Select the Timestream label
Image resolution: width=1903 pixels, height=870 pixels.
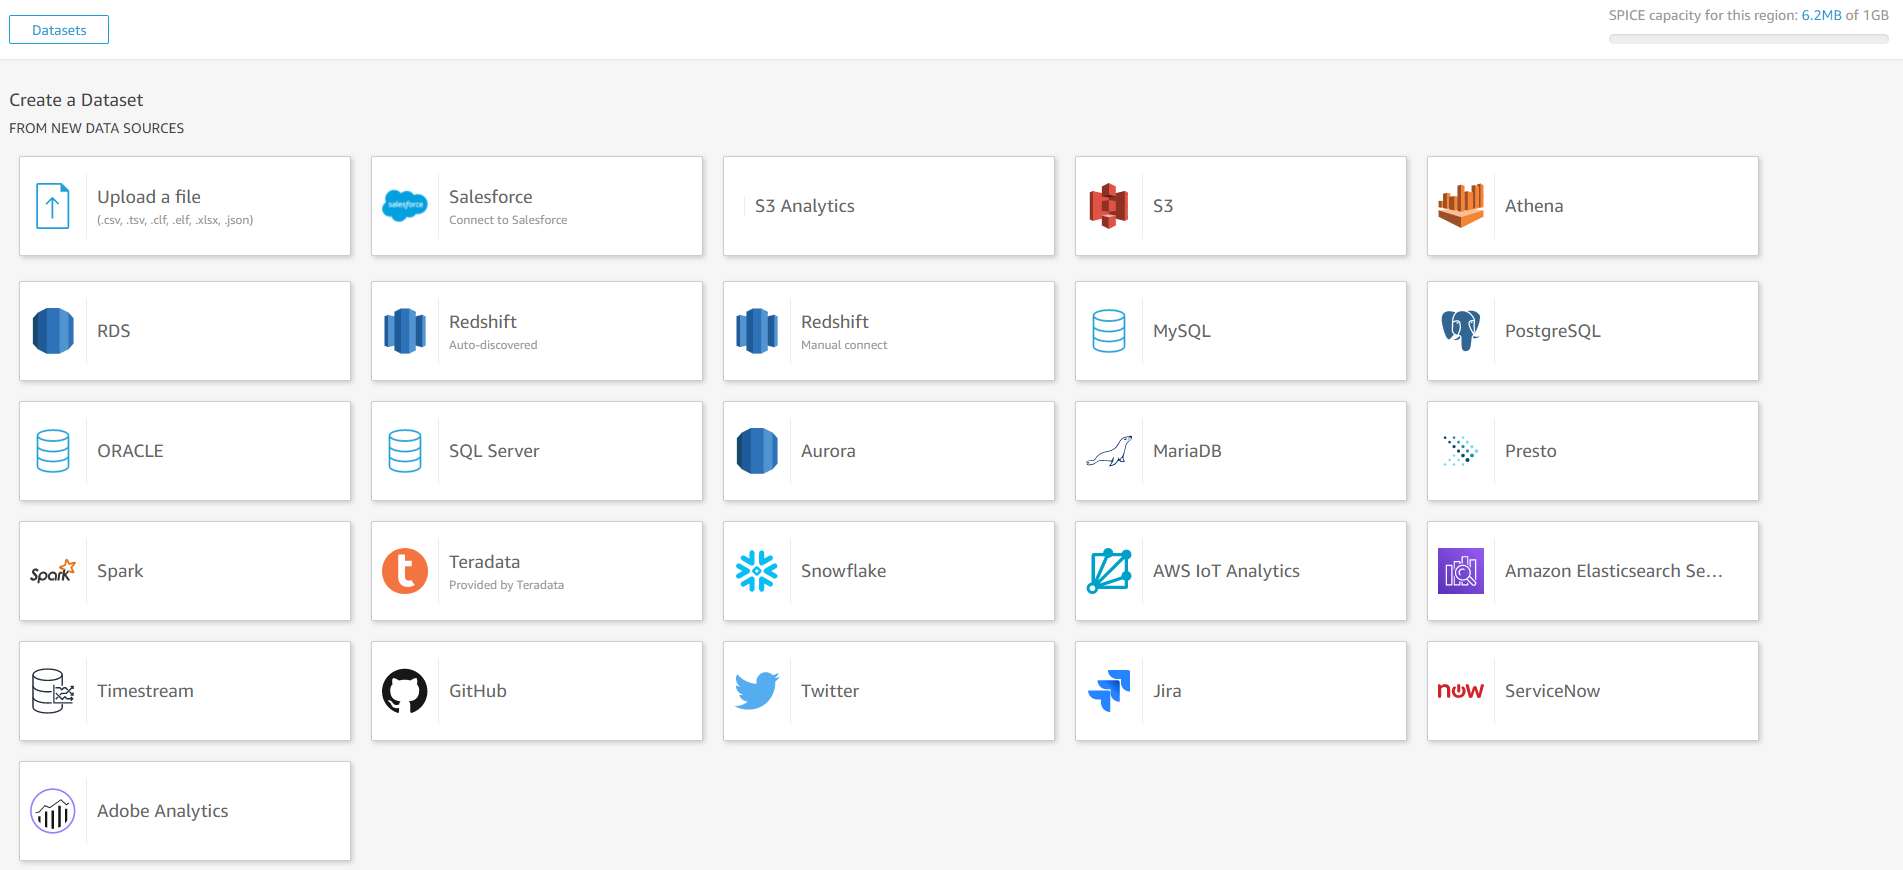click(146, 691)
